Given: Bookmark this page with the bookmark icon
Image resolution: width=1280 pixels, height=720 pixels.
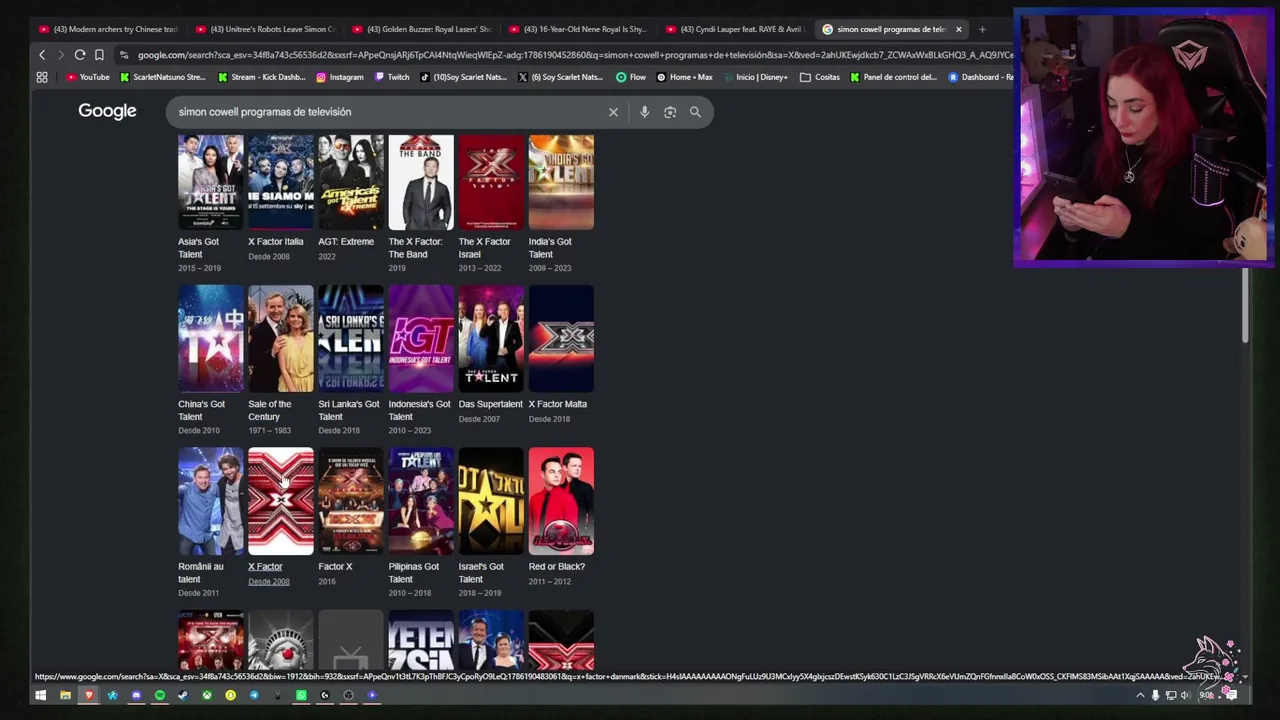Looking at the screenshot, I should coord(99,55).
